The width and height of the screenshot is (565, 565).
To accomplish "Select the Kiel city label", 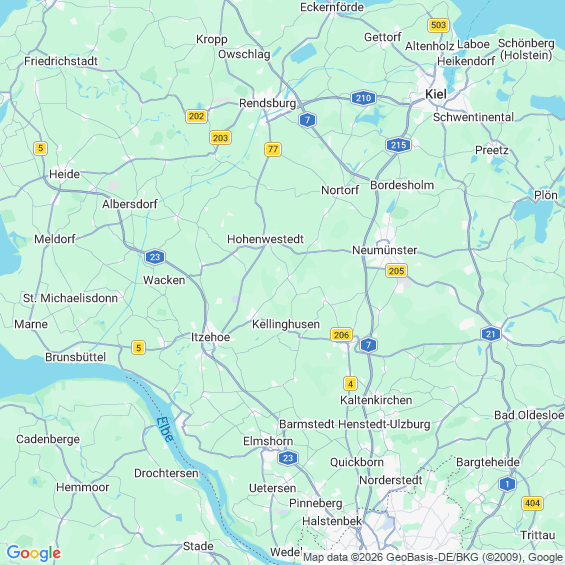I will pos(436,94).
